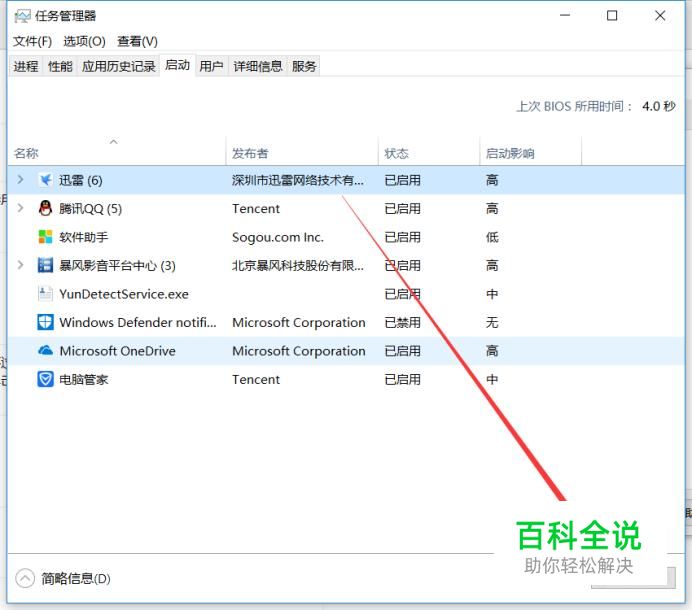Select the 腾讯QQ (5) row name
692x610 pixels.
pos(90,208)
